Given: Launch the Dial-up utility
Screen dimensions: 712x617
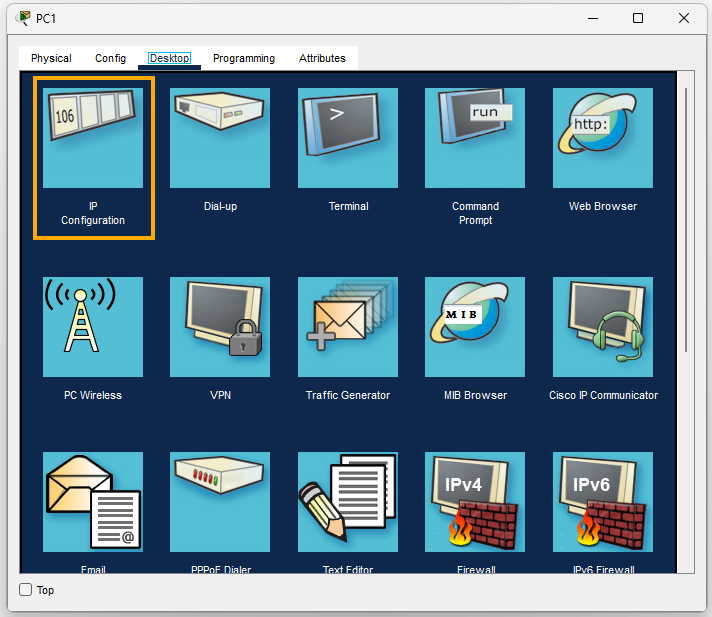Looking at the screenshot, I should pyautogui.click(x=220, y=138).
